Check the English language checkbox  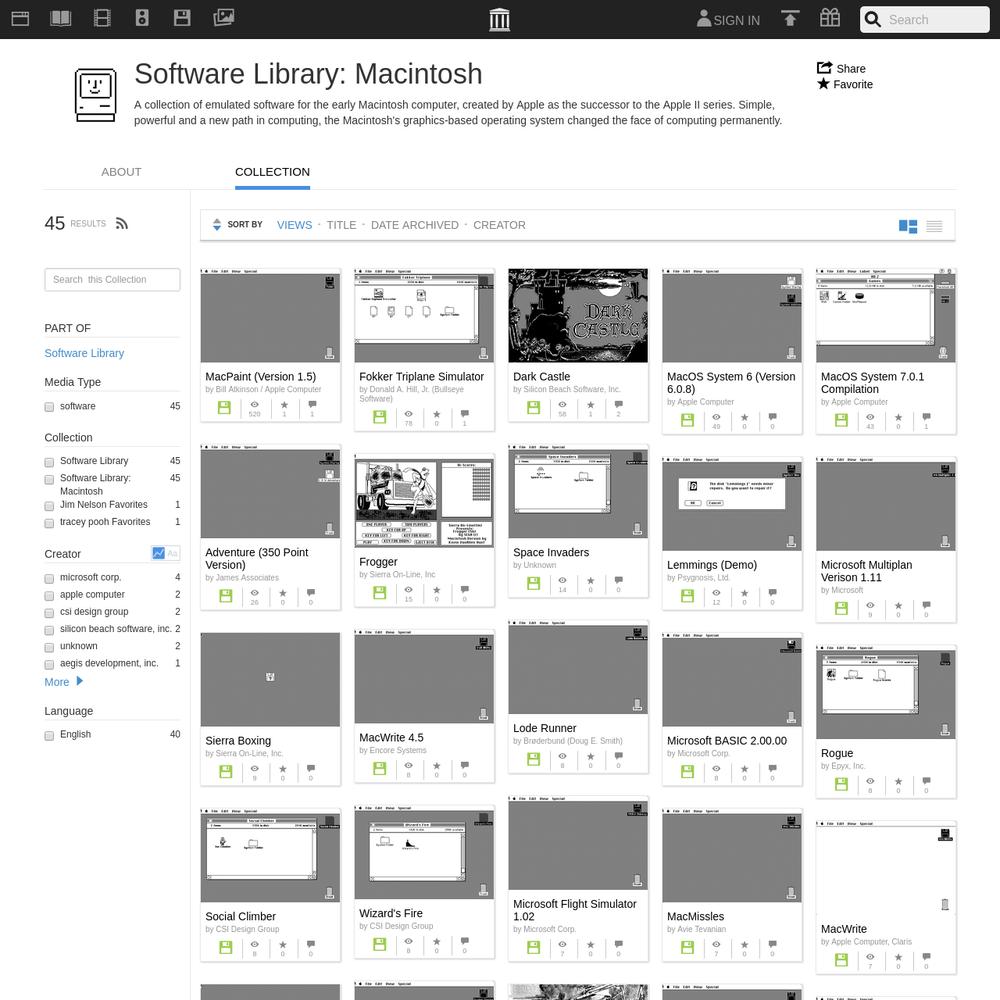pos(49,736)
